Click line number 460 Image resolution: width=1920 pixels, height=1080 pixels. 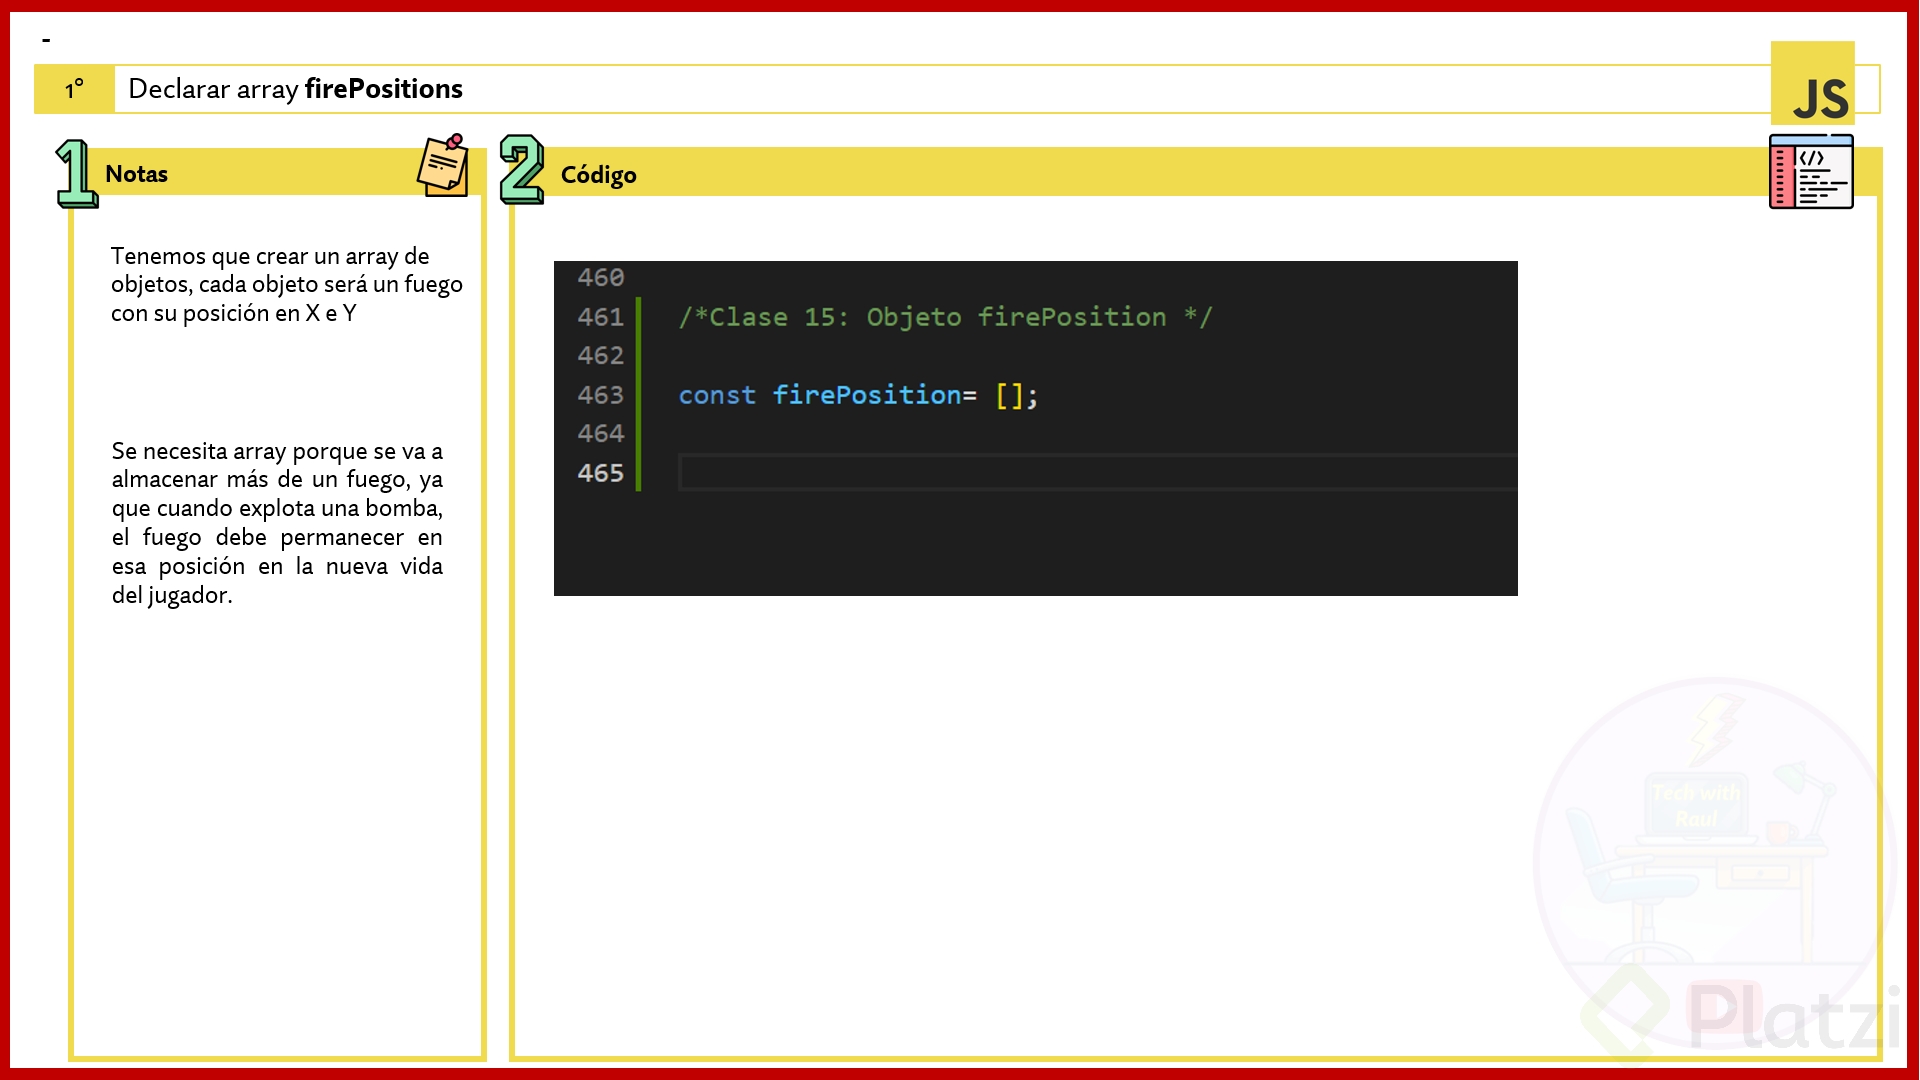tap(600, 278)
